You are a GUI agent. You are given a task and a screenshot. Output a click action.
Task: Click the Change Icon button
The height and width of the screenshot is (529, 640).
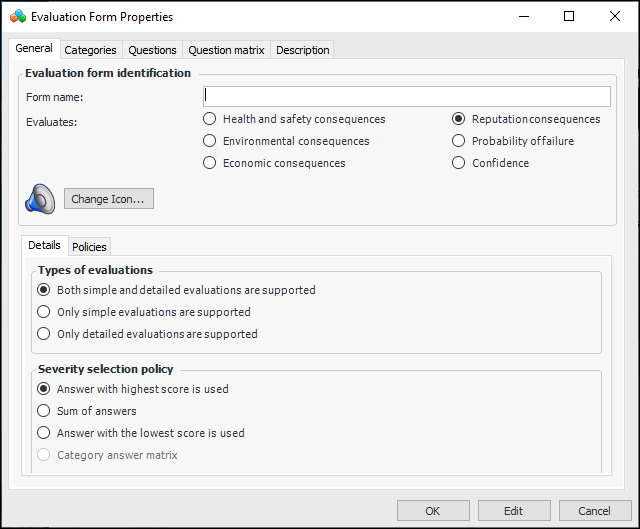click(x=108, y=199)
